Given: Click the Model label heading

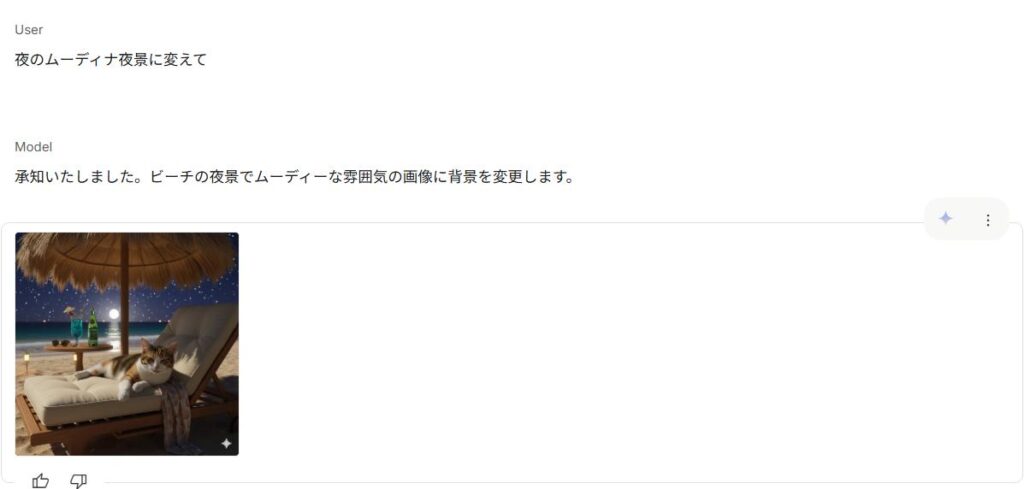Looking at the screenshot, I should 33,147.
